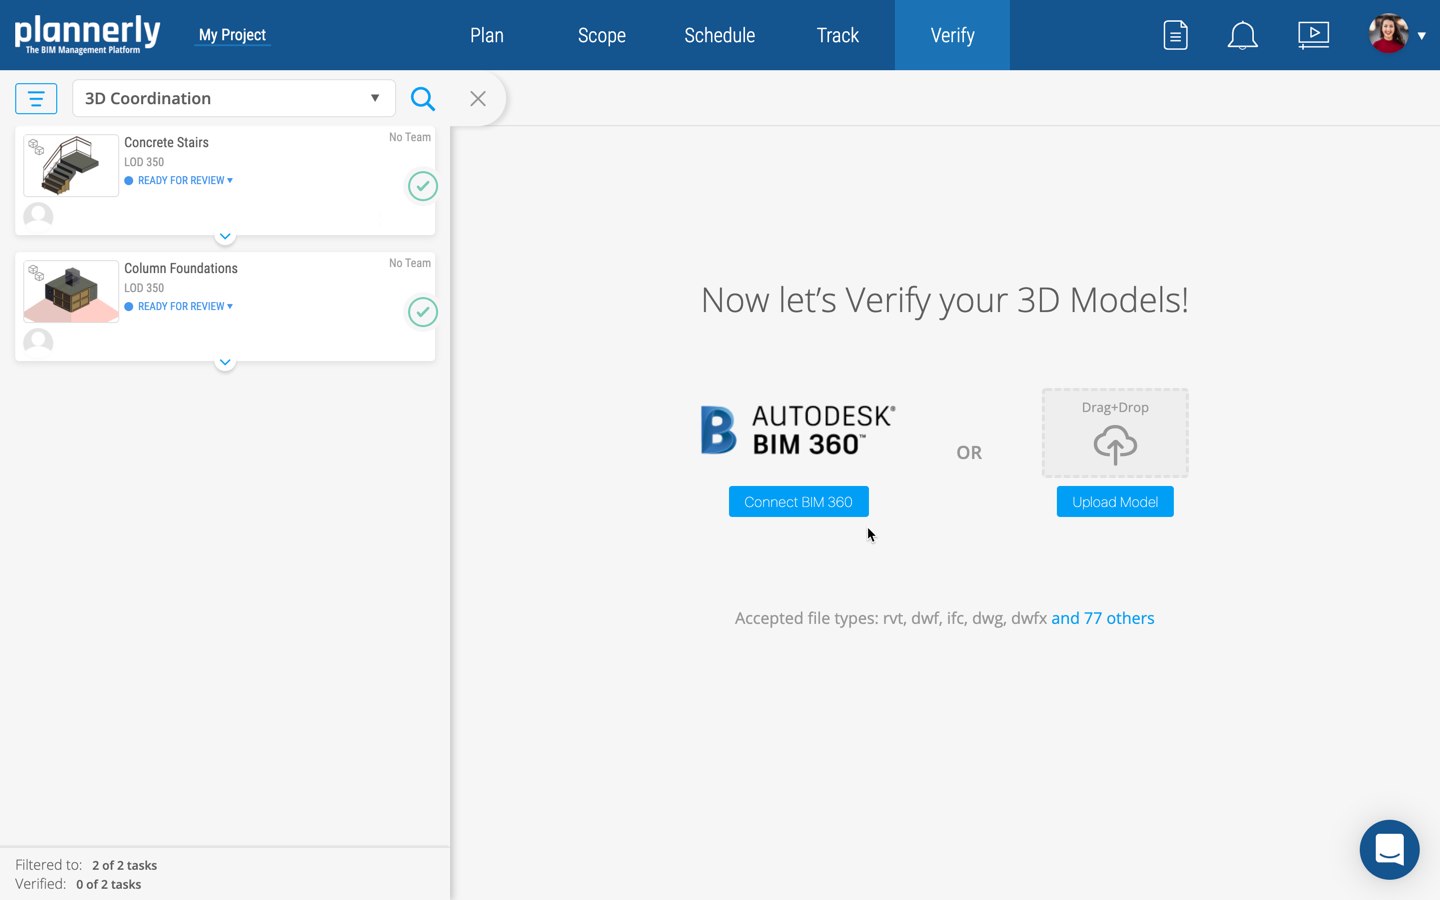The height and width of the screenshot is (900, 1440).
Task: Mark Column Foundations task as verified
Action: (423, 312)
